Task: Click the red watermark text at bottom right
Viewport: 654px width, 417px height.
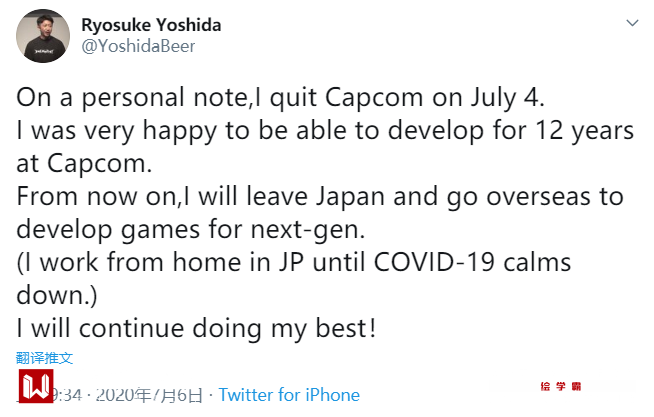Action: tap(561, 386)
